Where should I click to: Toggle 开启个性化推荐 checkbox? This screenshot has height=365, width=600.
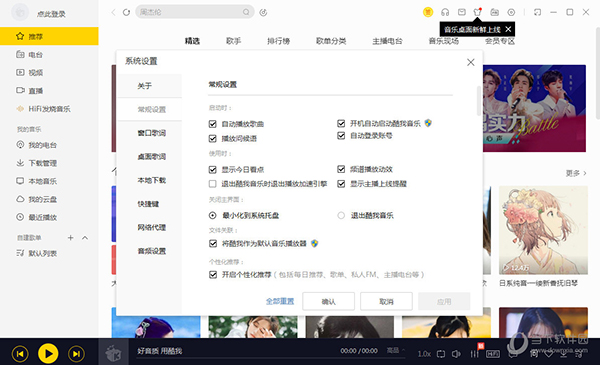[x=213, y=274]
